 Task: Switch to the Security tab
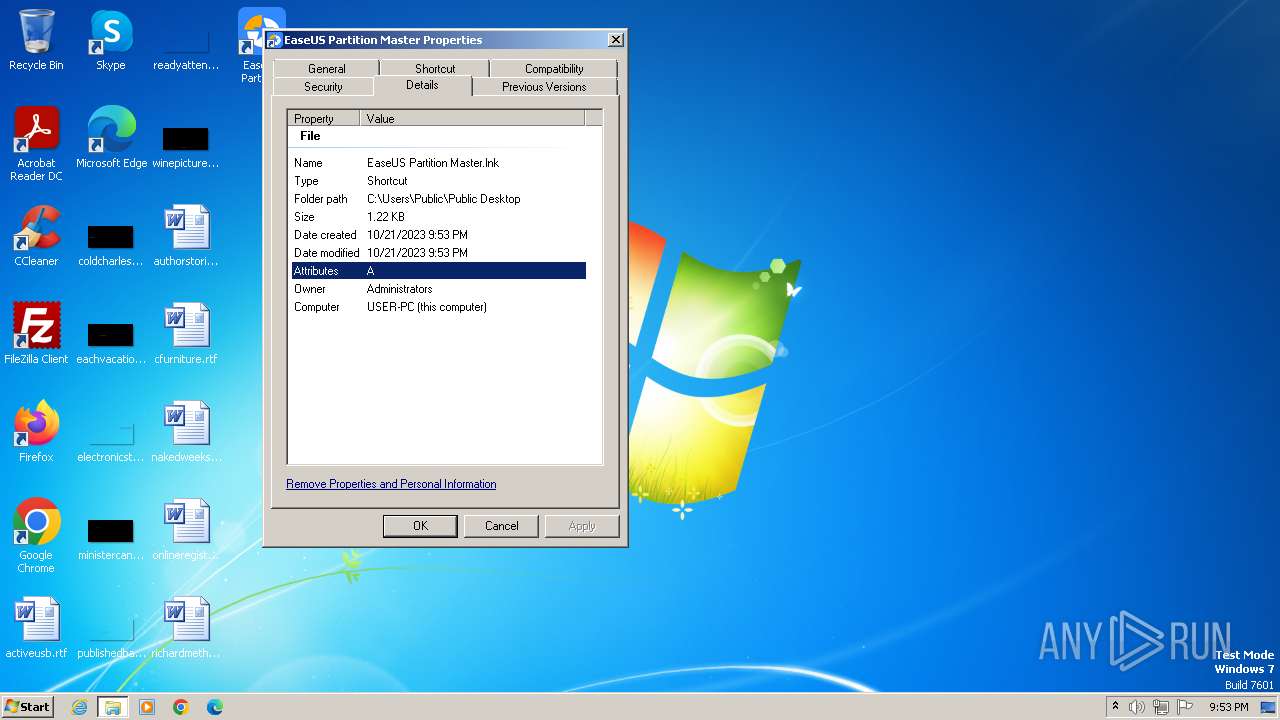[323, 87]
